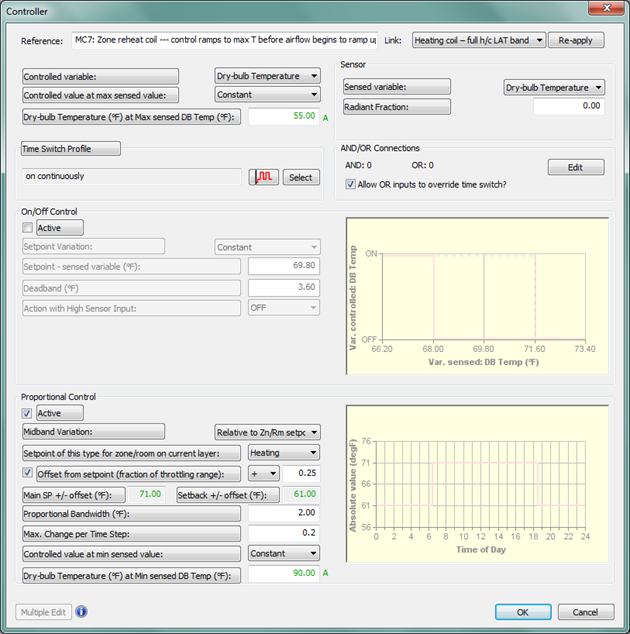Click the time switch profile graph icon
The image size is (630, 634).
click(264, 177)
